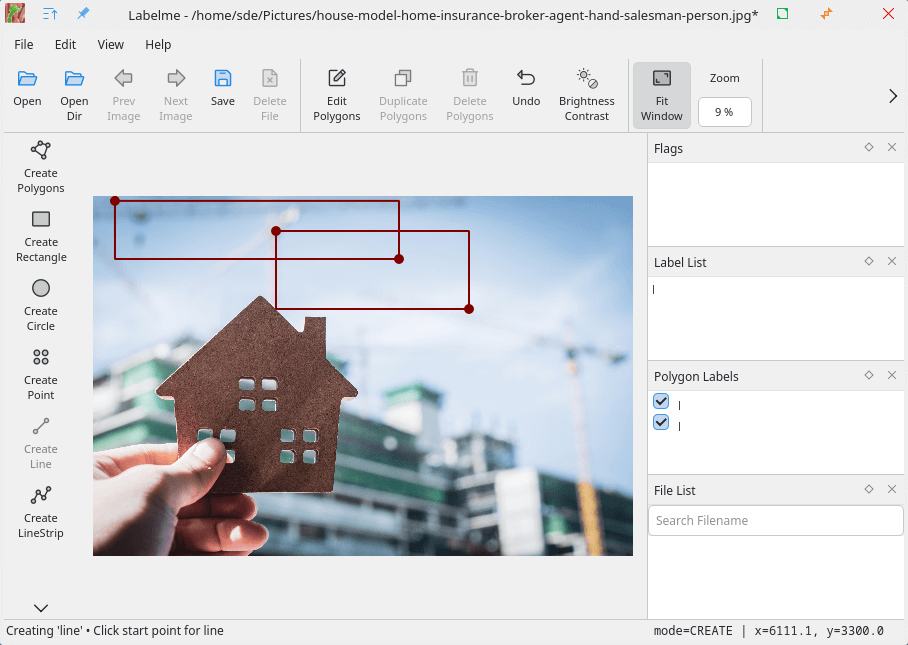This screenshot has width=908, height=645.
Task: Click the Search Filename input field
Action: click(776, 520)
